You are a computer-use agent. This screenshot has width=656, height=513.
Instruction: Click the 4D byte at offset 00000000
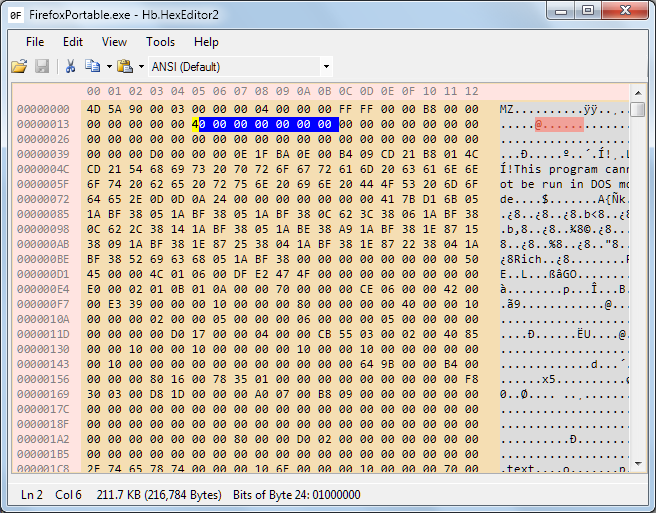(93, 109)
